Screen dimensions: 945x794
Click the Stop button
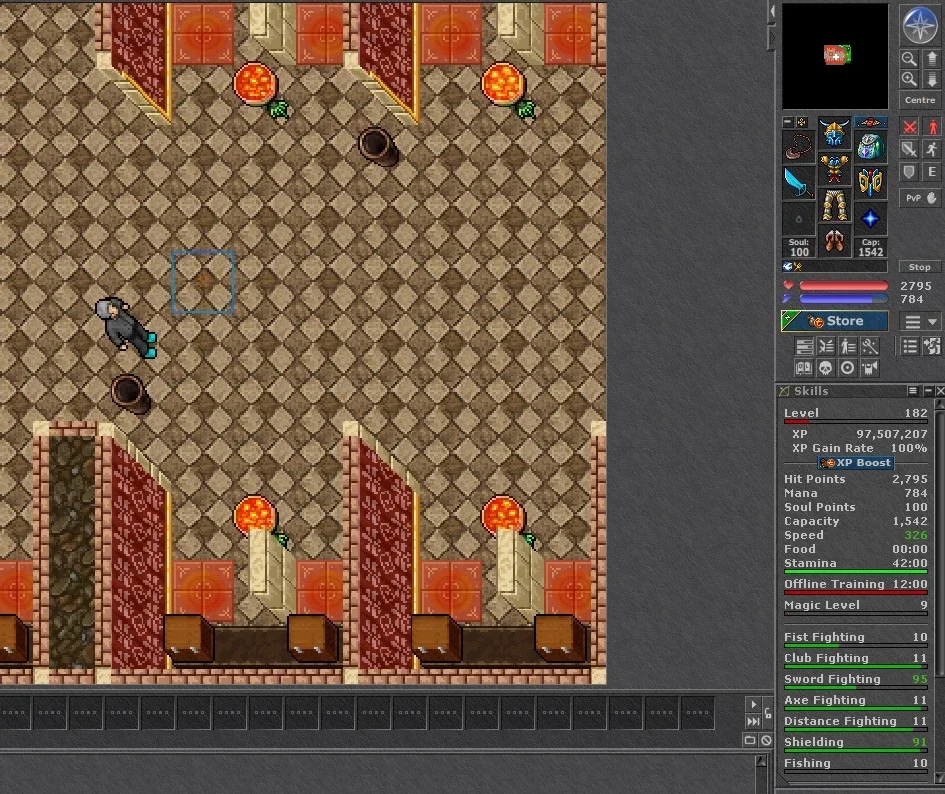920,266
